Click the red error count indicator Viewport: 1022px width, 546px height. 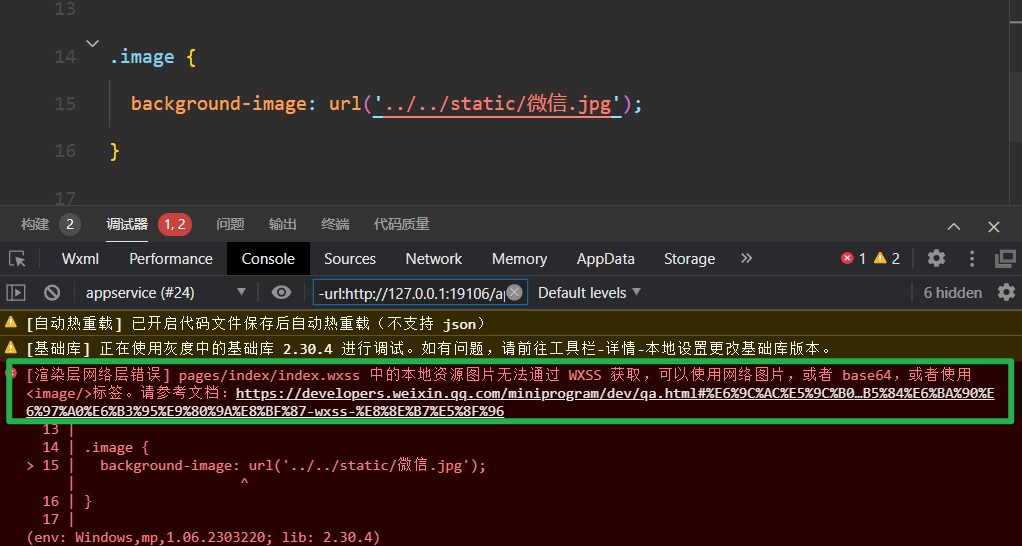(x=853, y=259)
